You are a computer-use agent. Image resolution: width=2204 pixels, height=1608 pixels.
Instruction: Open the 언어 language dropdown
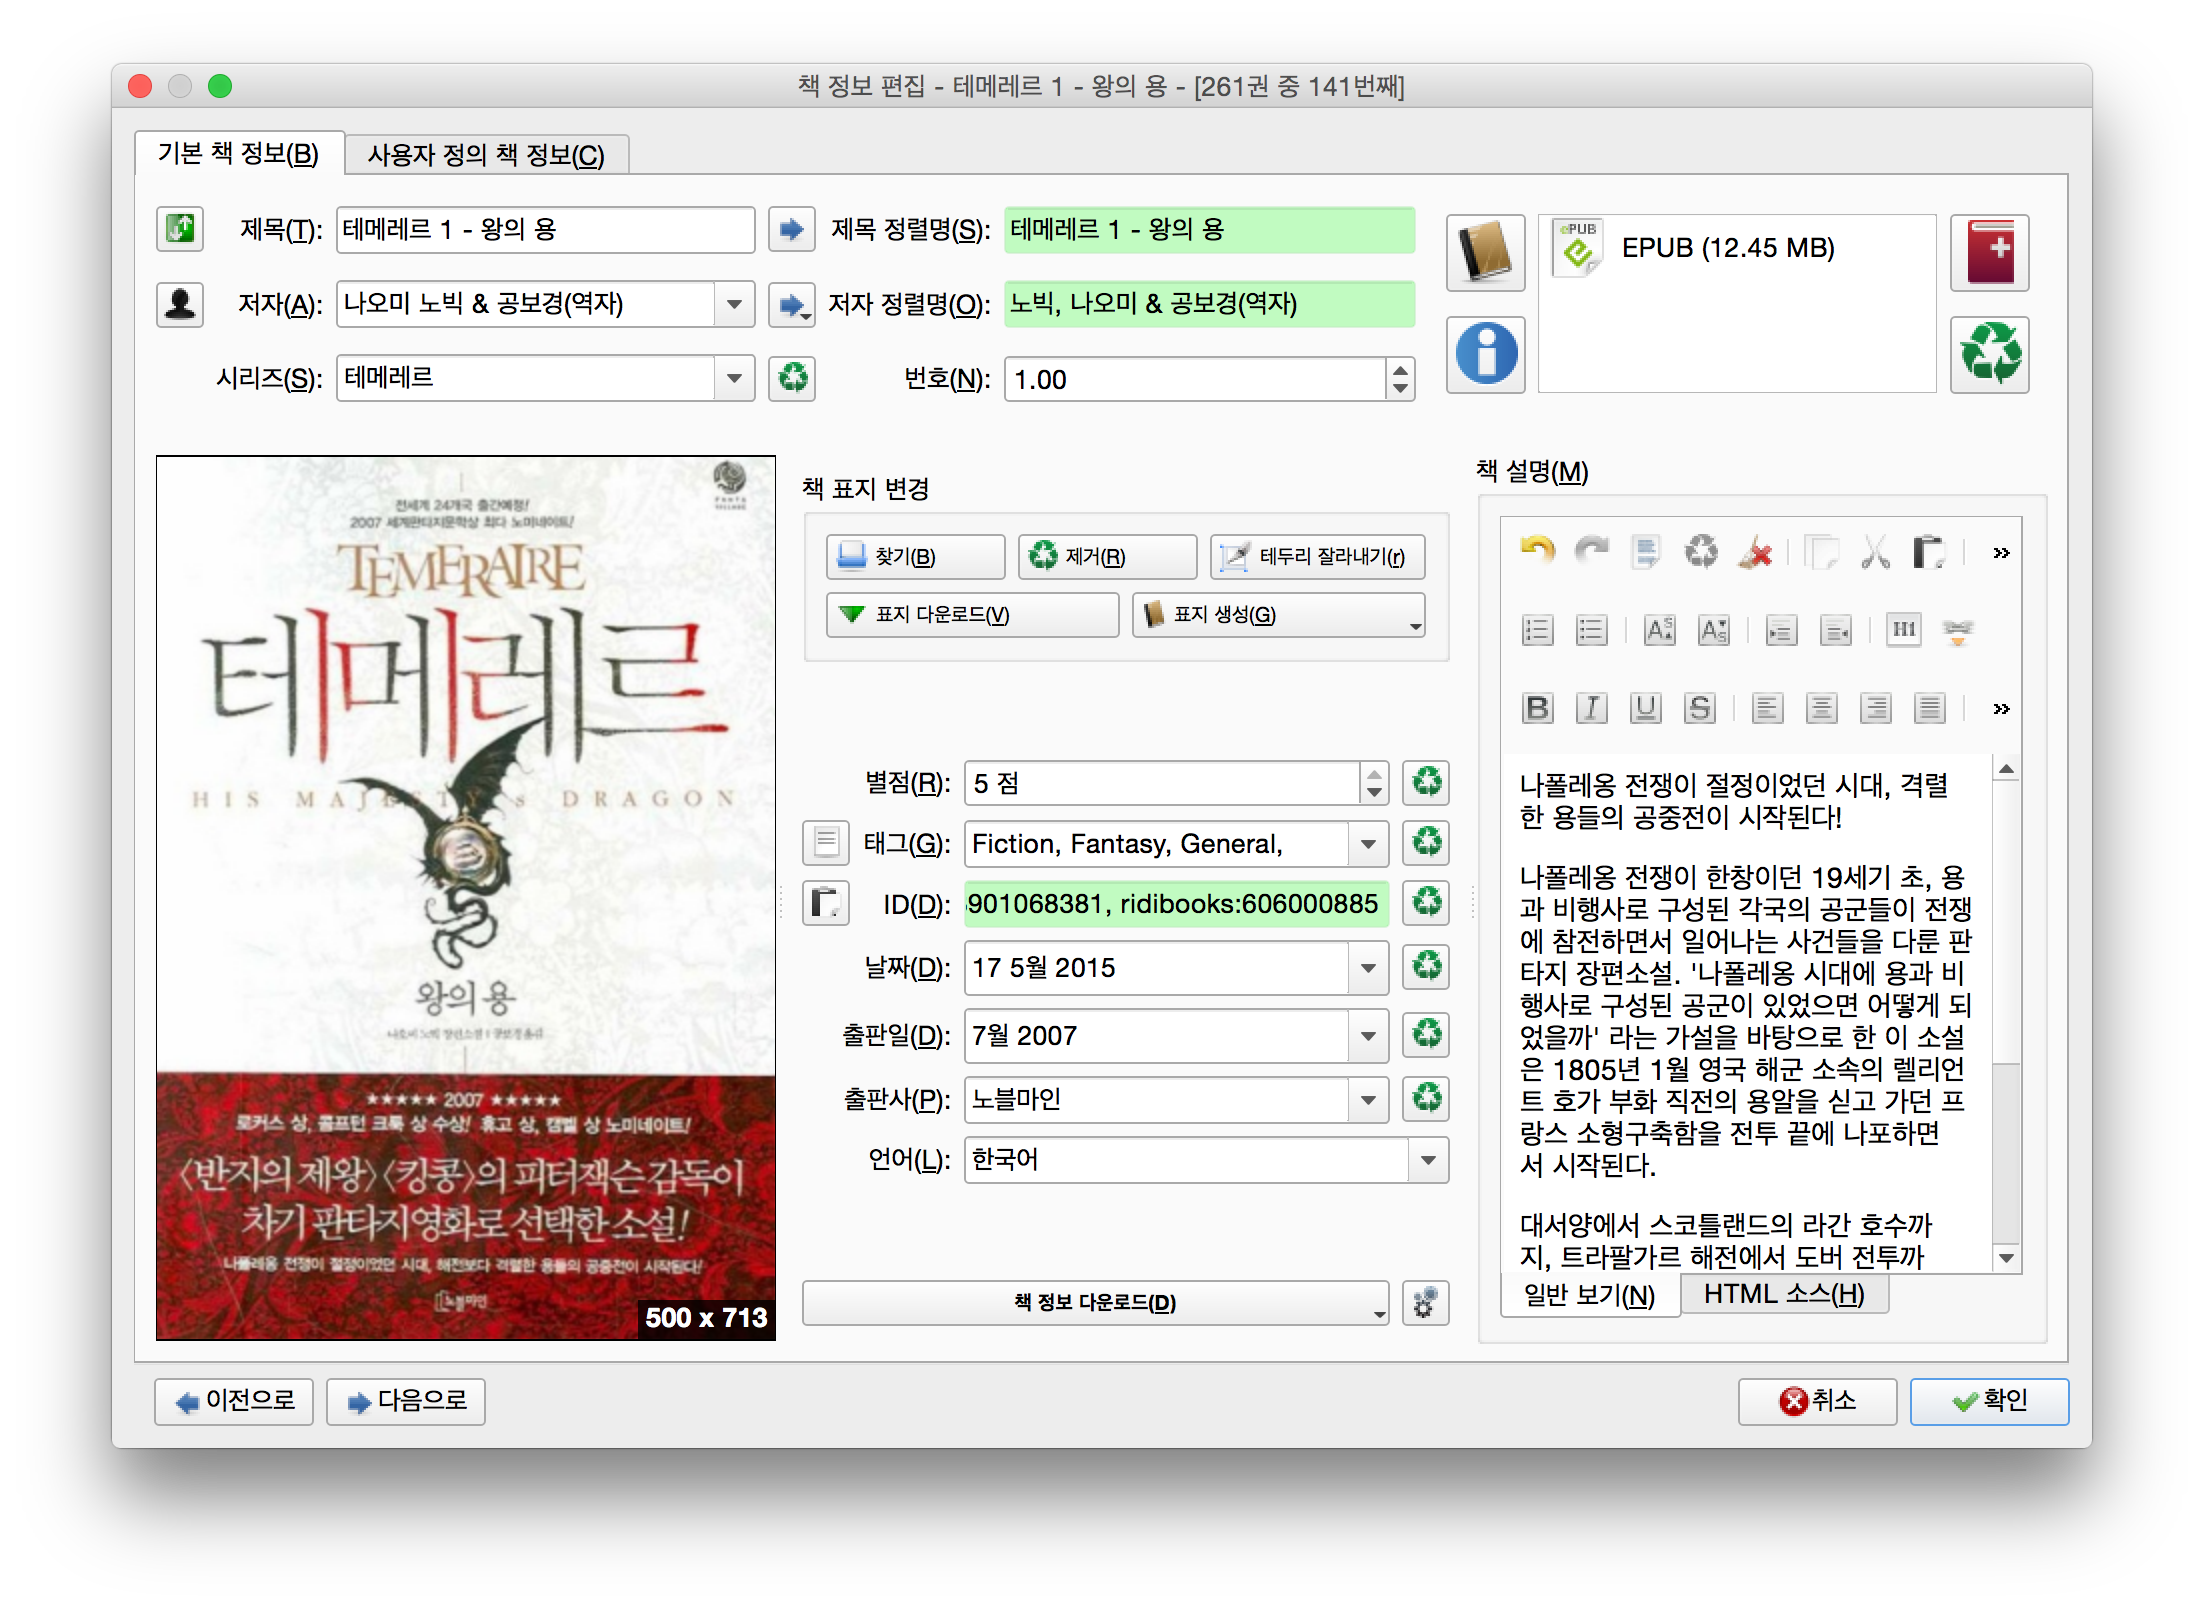pos(1428,1160)
